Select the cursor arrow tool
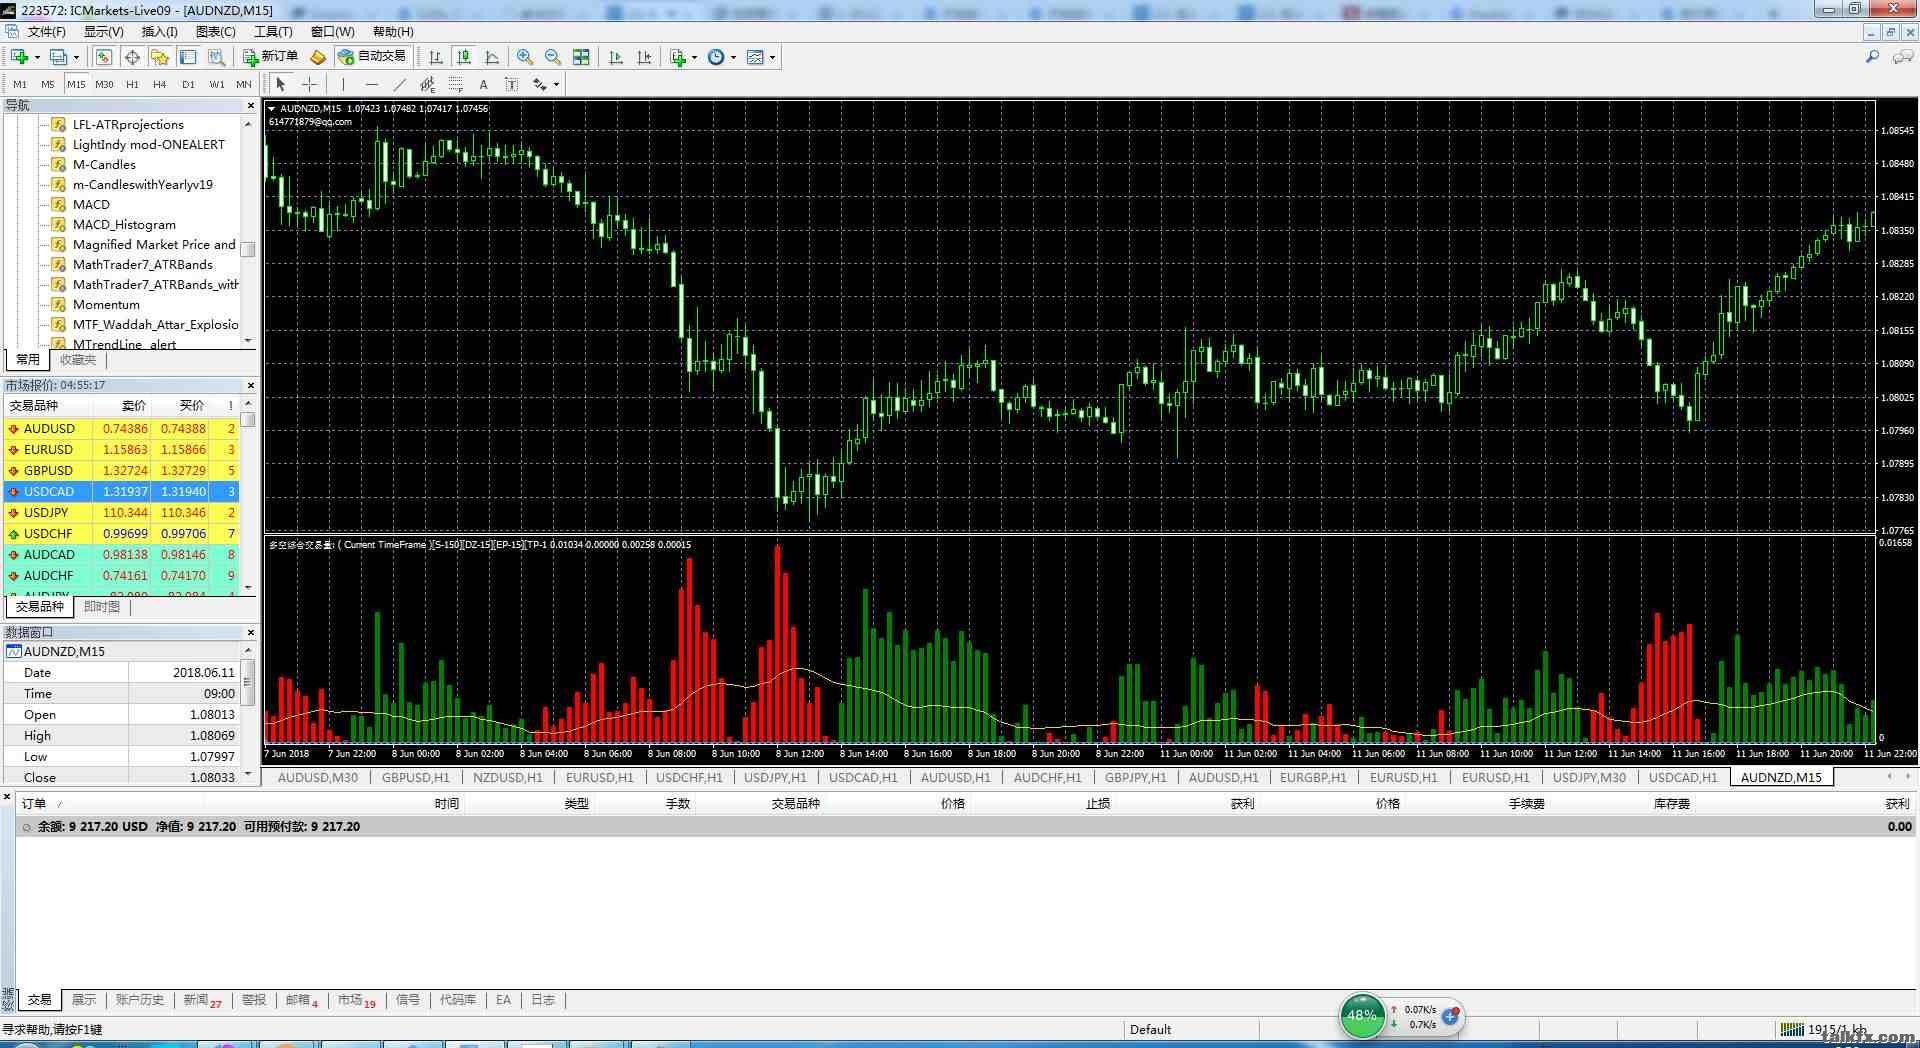 [281, 84]
